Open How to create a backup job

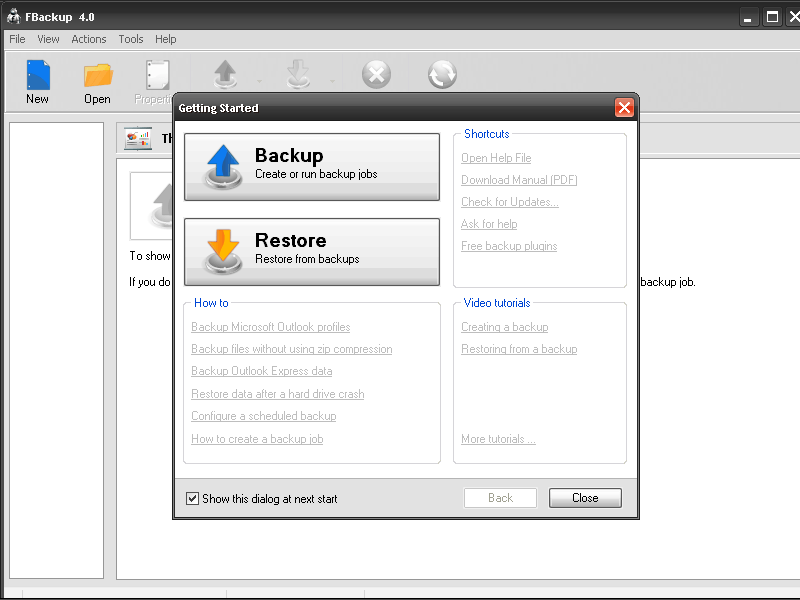(257, 439)
